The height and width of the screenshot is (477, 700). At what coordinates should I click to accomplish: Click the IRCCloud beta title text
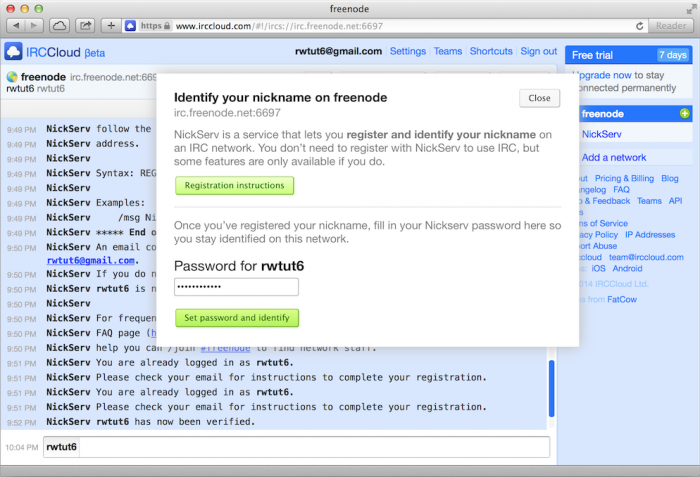click(65, 52)
